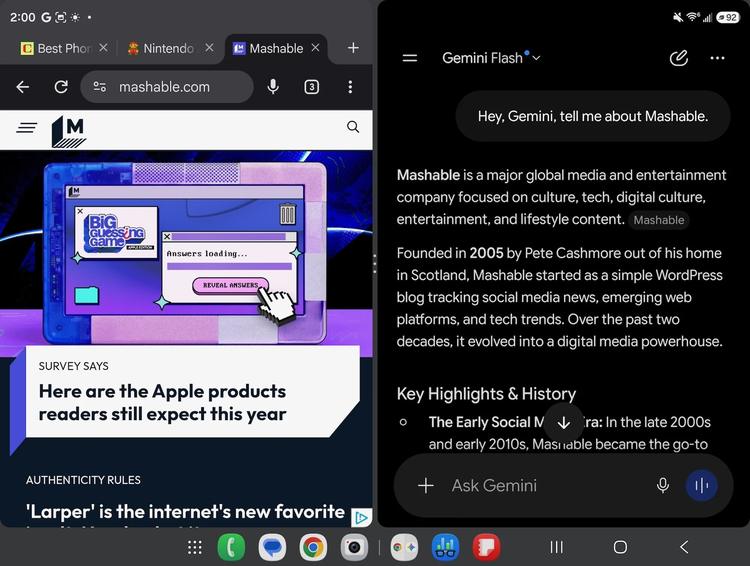Image resolution: width=750 pixels, height=566 pixels.
Task: Open the Messages app in taskbar
Action: [x=272, y=547]
